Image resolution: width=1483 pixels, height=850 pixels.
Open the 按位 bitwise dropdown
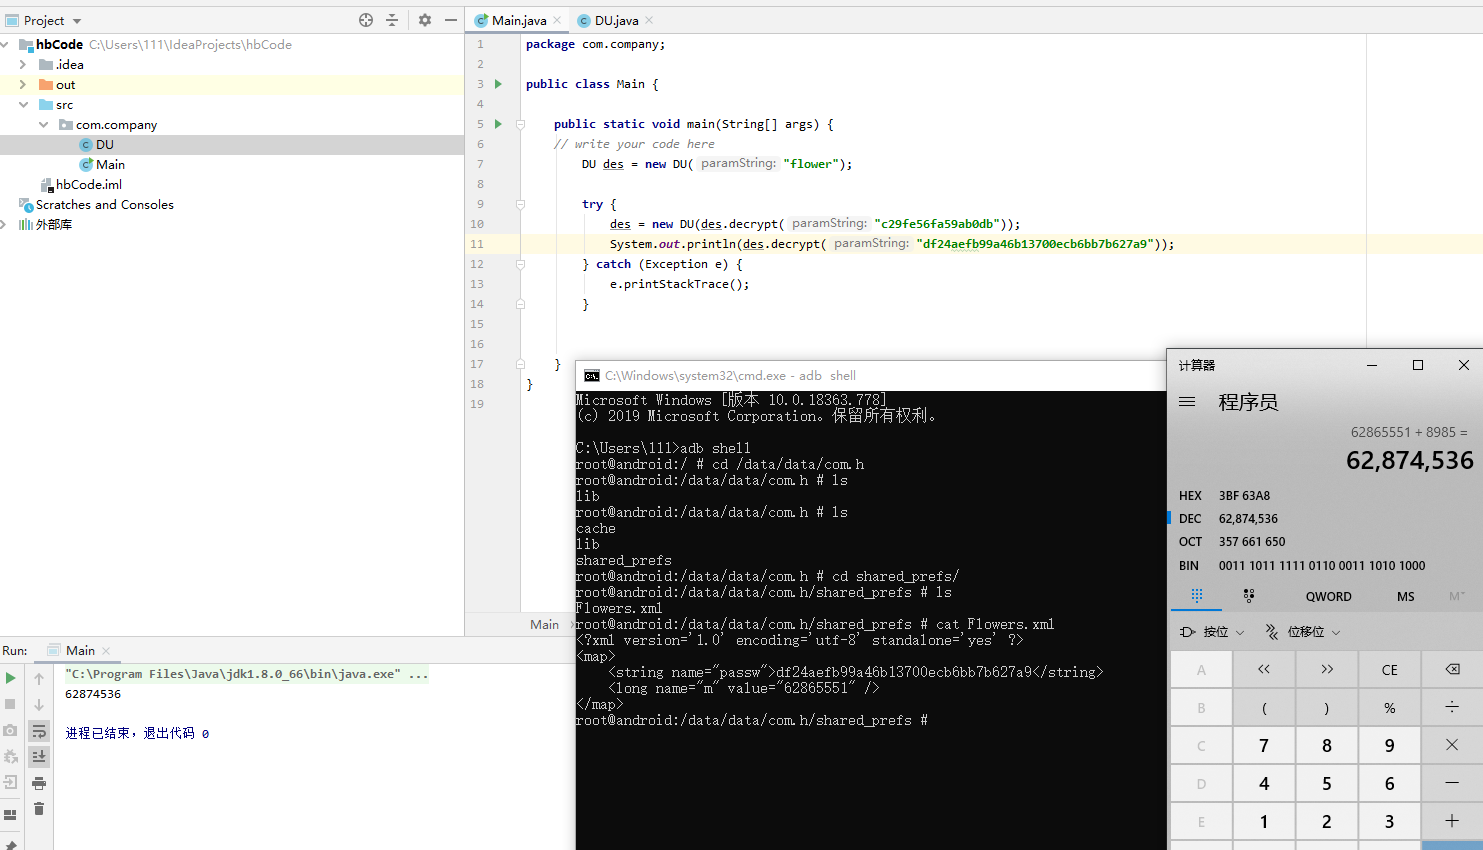(x=1212, y=632)
